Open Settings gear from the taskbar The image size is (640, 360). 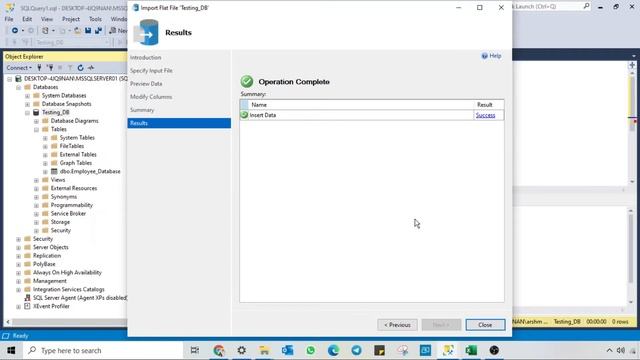[242, 351]
